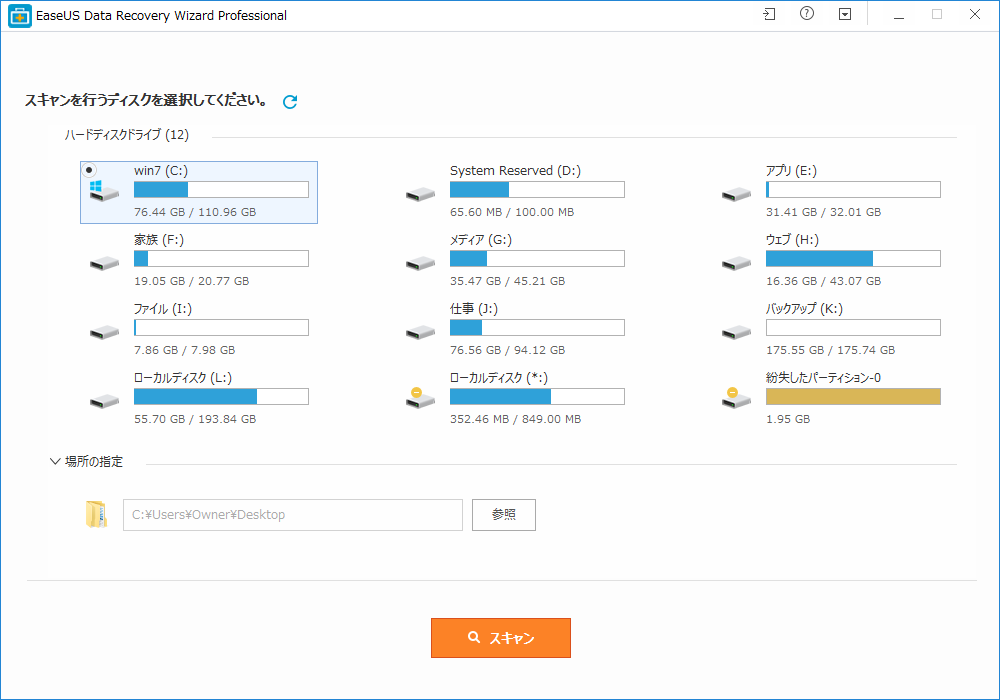The height and width of the screenshot is (700, 1000).
Task: Click the 紛失したパーティション-0 label
Action: [823, 378]
